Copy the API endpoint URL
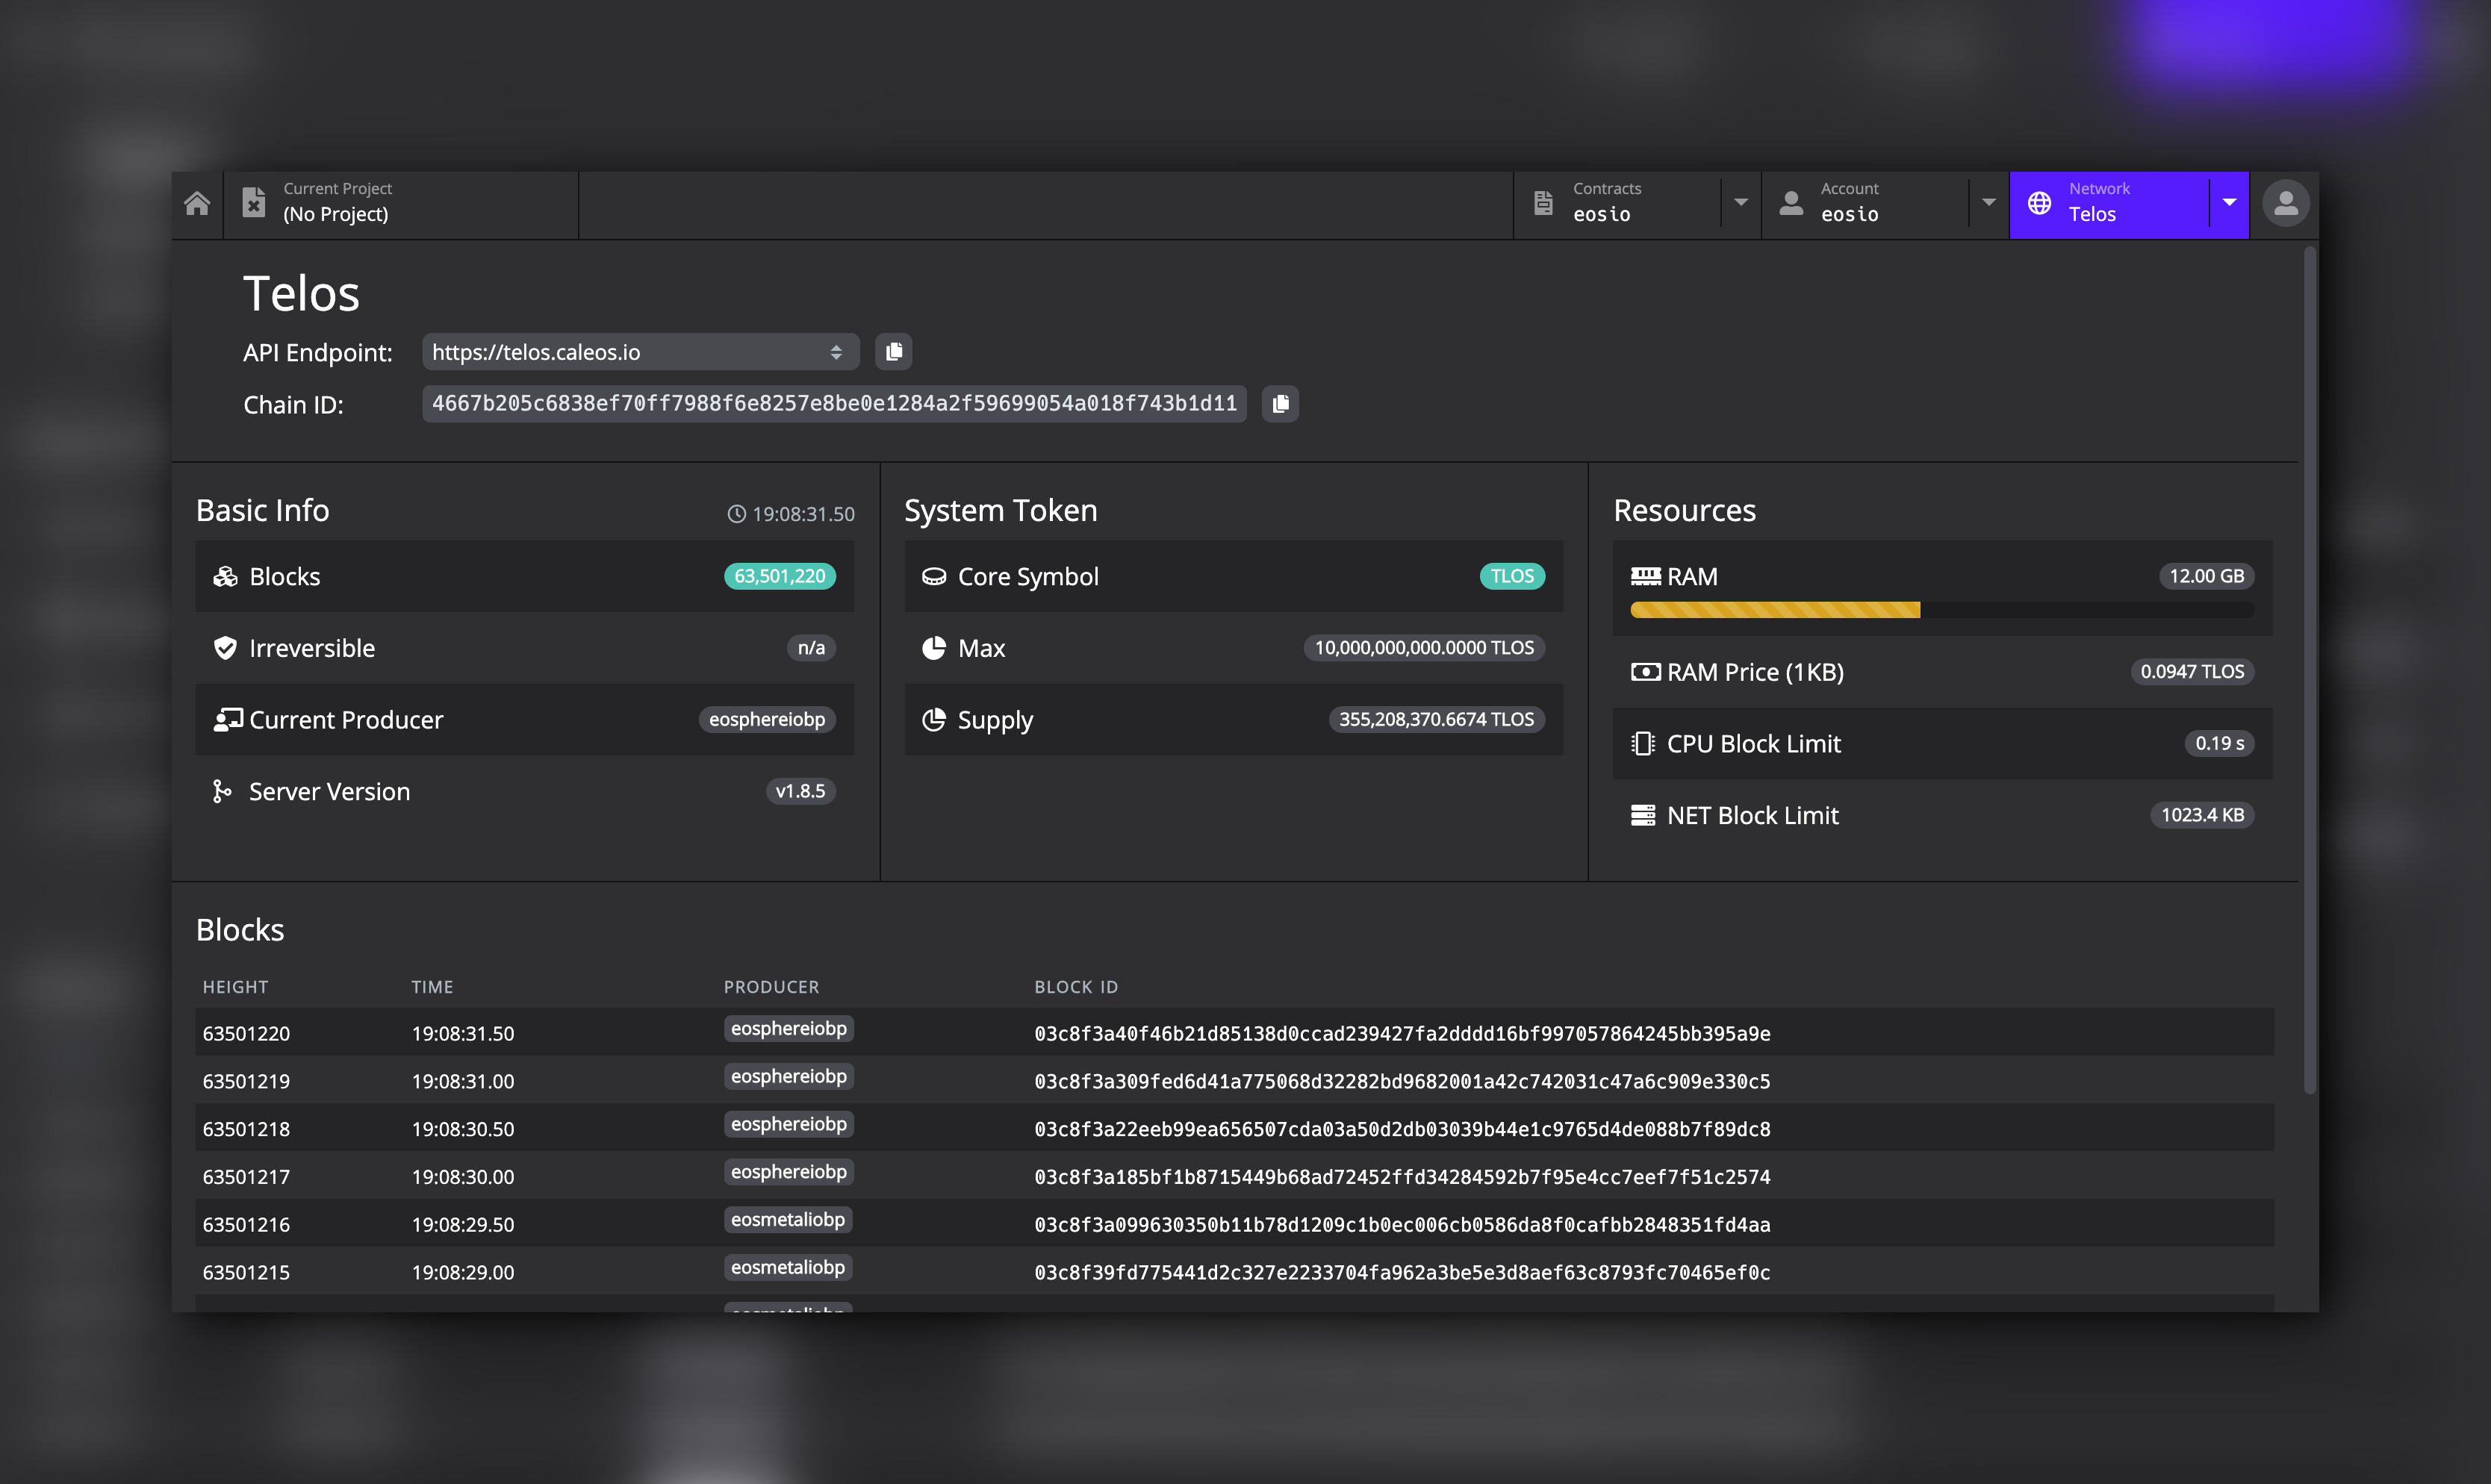The width and height of the screenshot is (2491, 1484). (893, 351)
